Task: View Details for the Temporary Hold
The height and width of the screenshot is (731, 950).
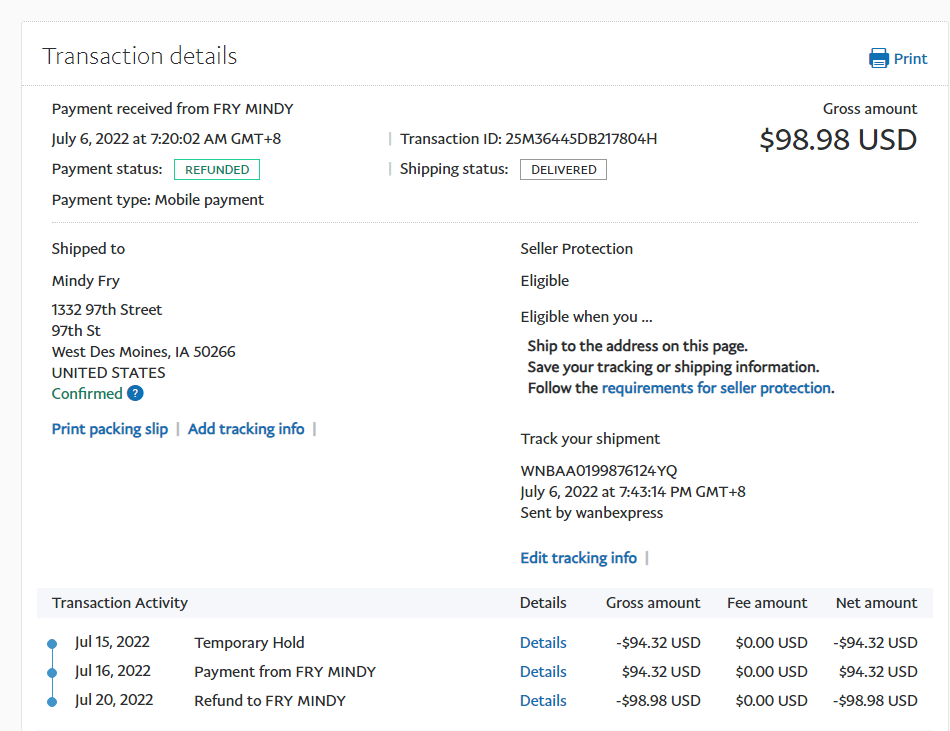Action: [543, 643]
